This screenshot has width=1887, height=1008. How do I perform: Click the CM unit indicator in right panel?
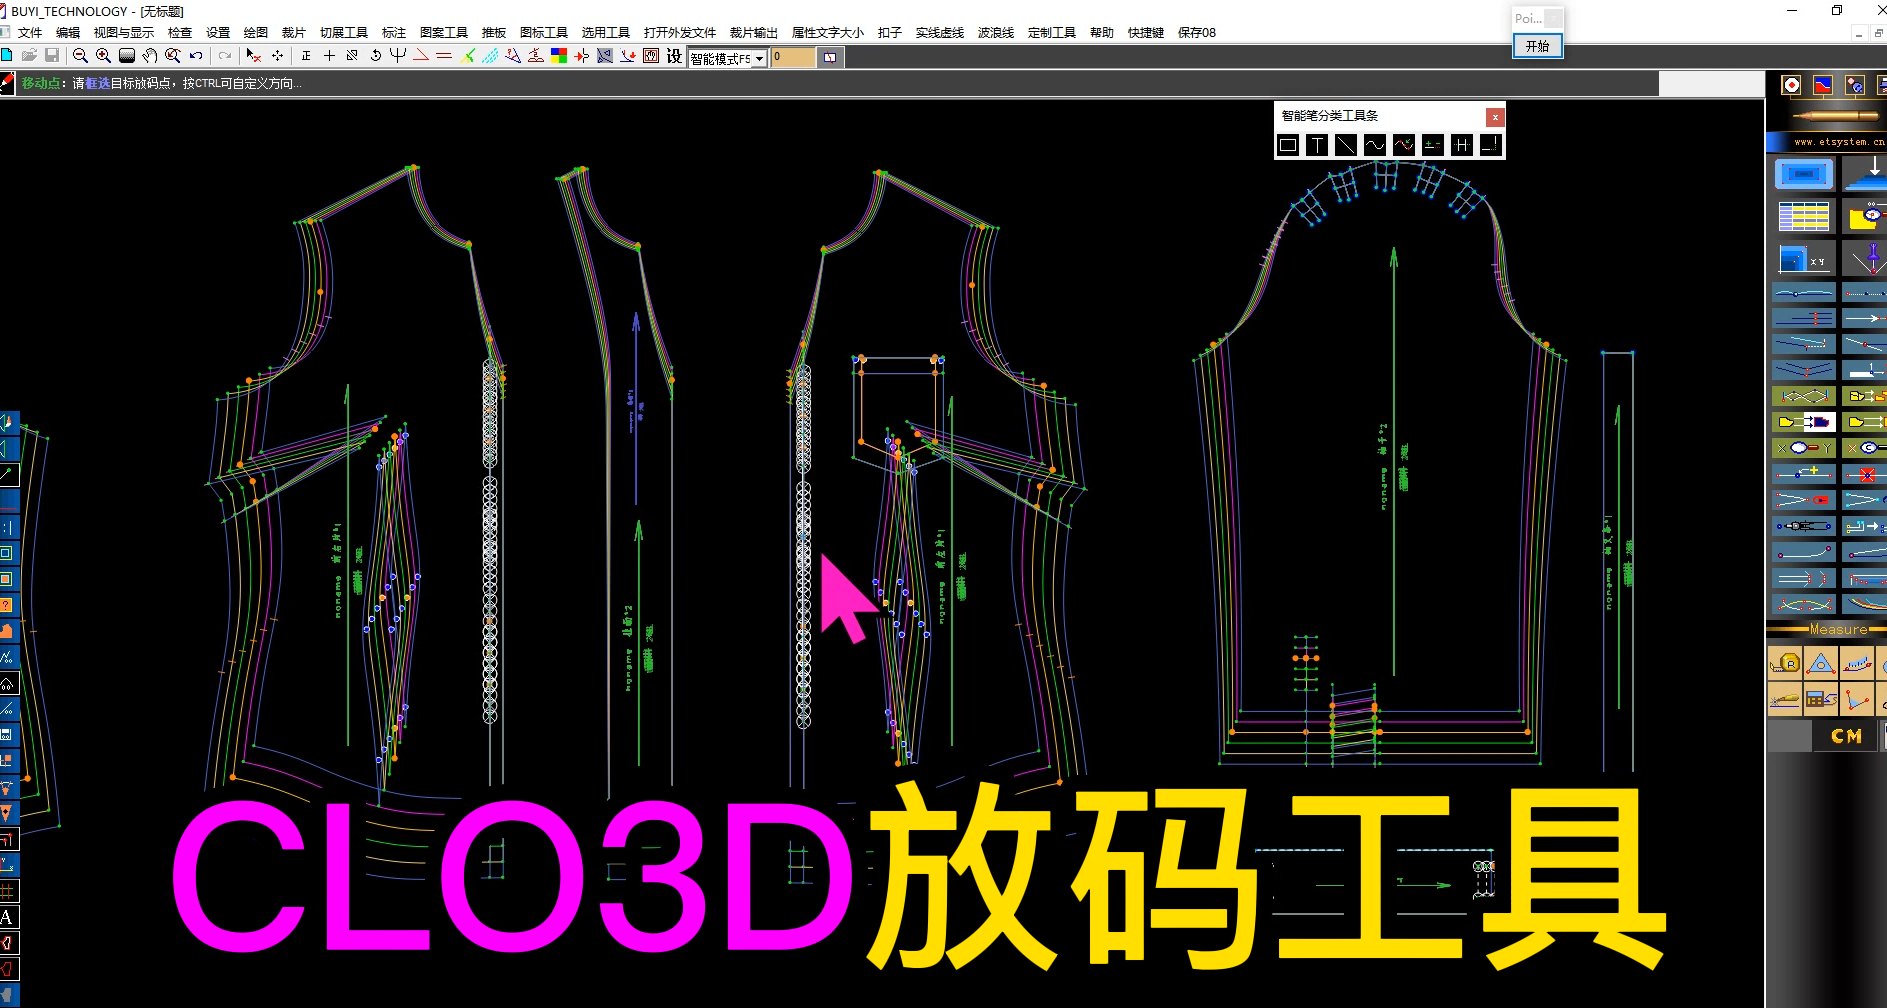click(x=1846, y=735)
